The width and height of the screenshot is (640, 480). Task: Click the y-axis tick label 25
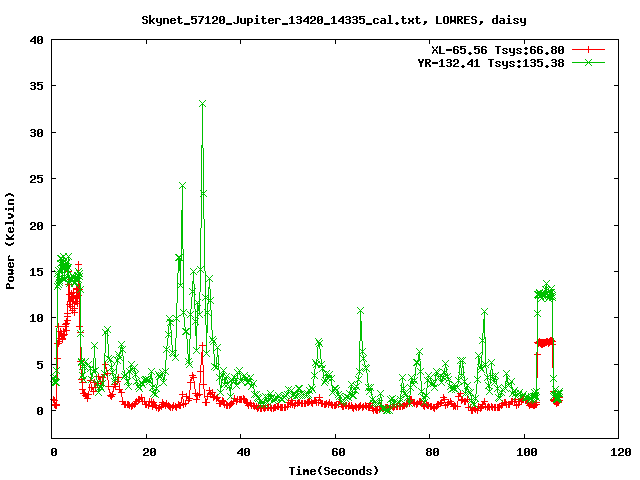[36, 179]
